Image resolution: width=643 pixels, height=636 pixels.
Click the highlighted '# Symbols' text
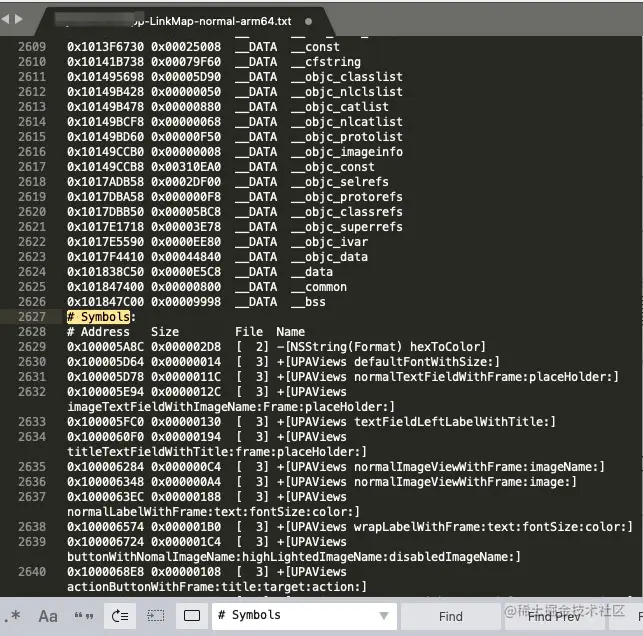pyautogui.click(x=98, y=317)
